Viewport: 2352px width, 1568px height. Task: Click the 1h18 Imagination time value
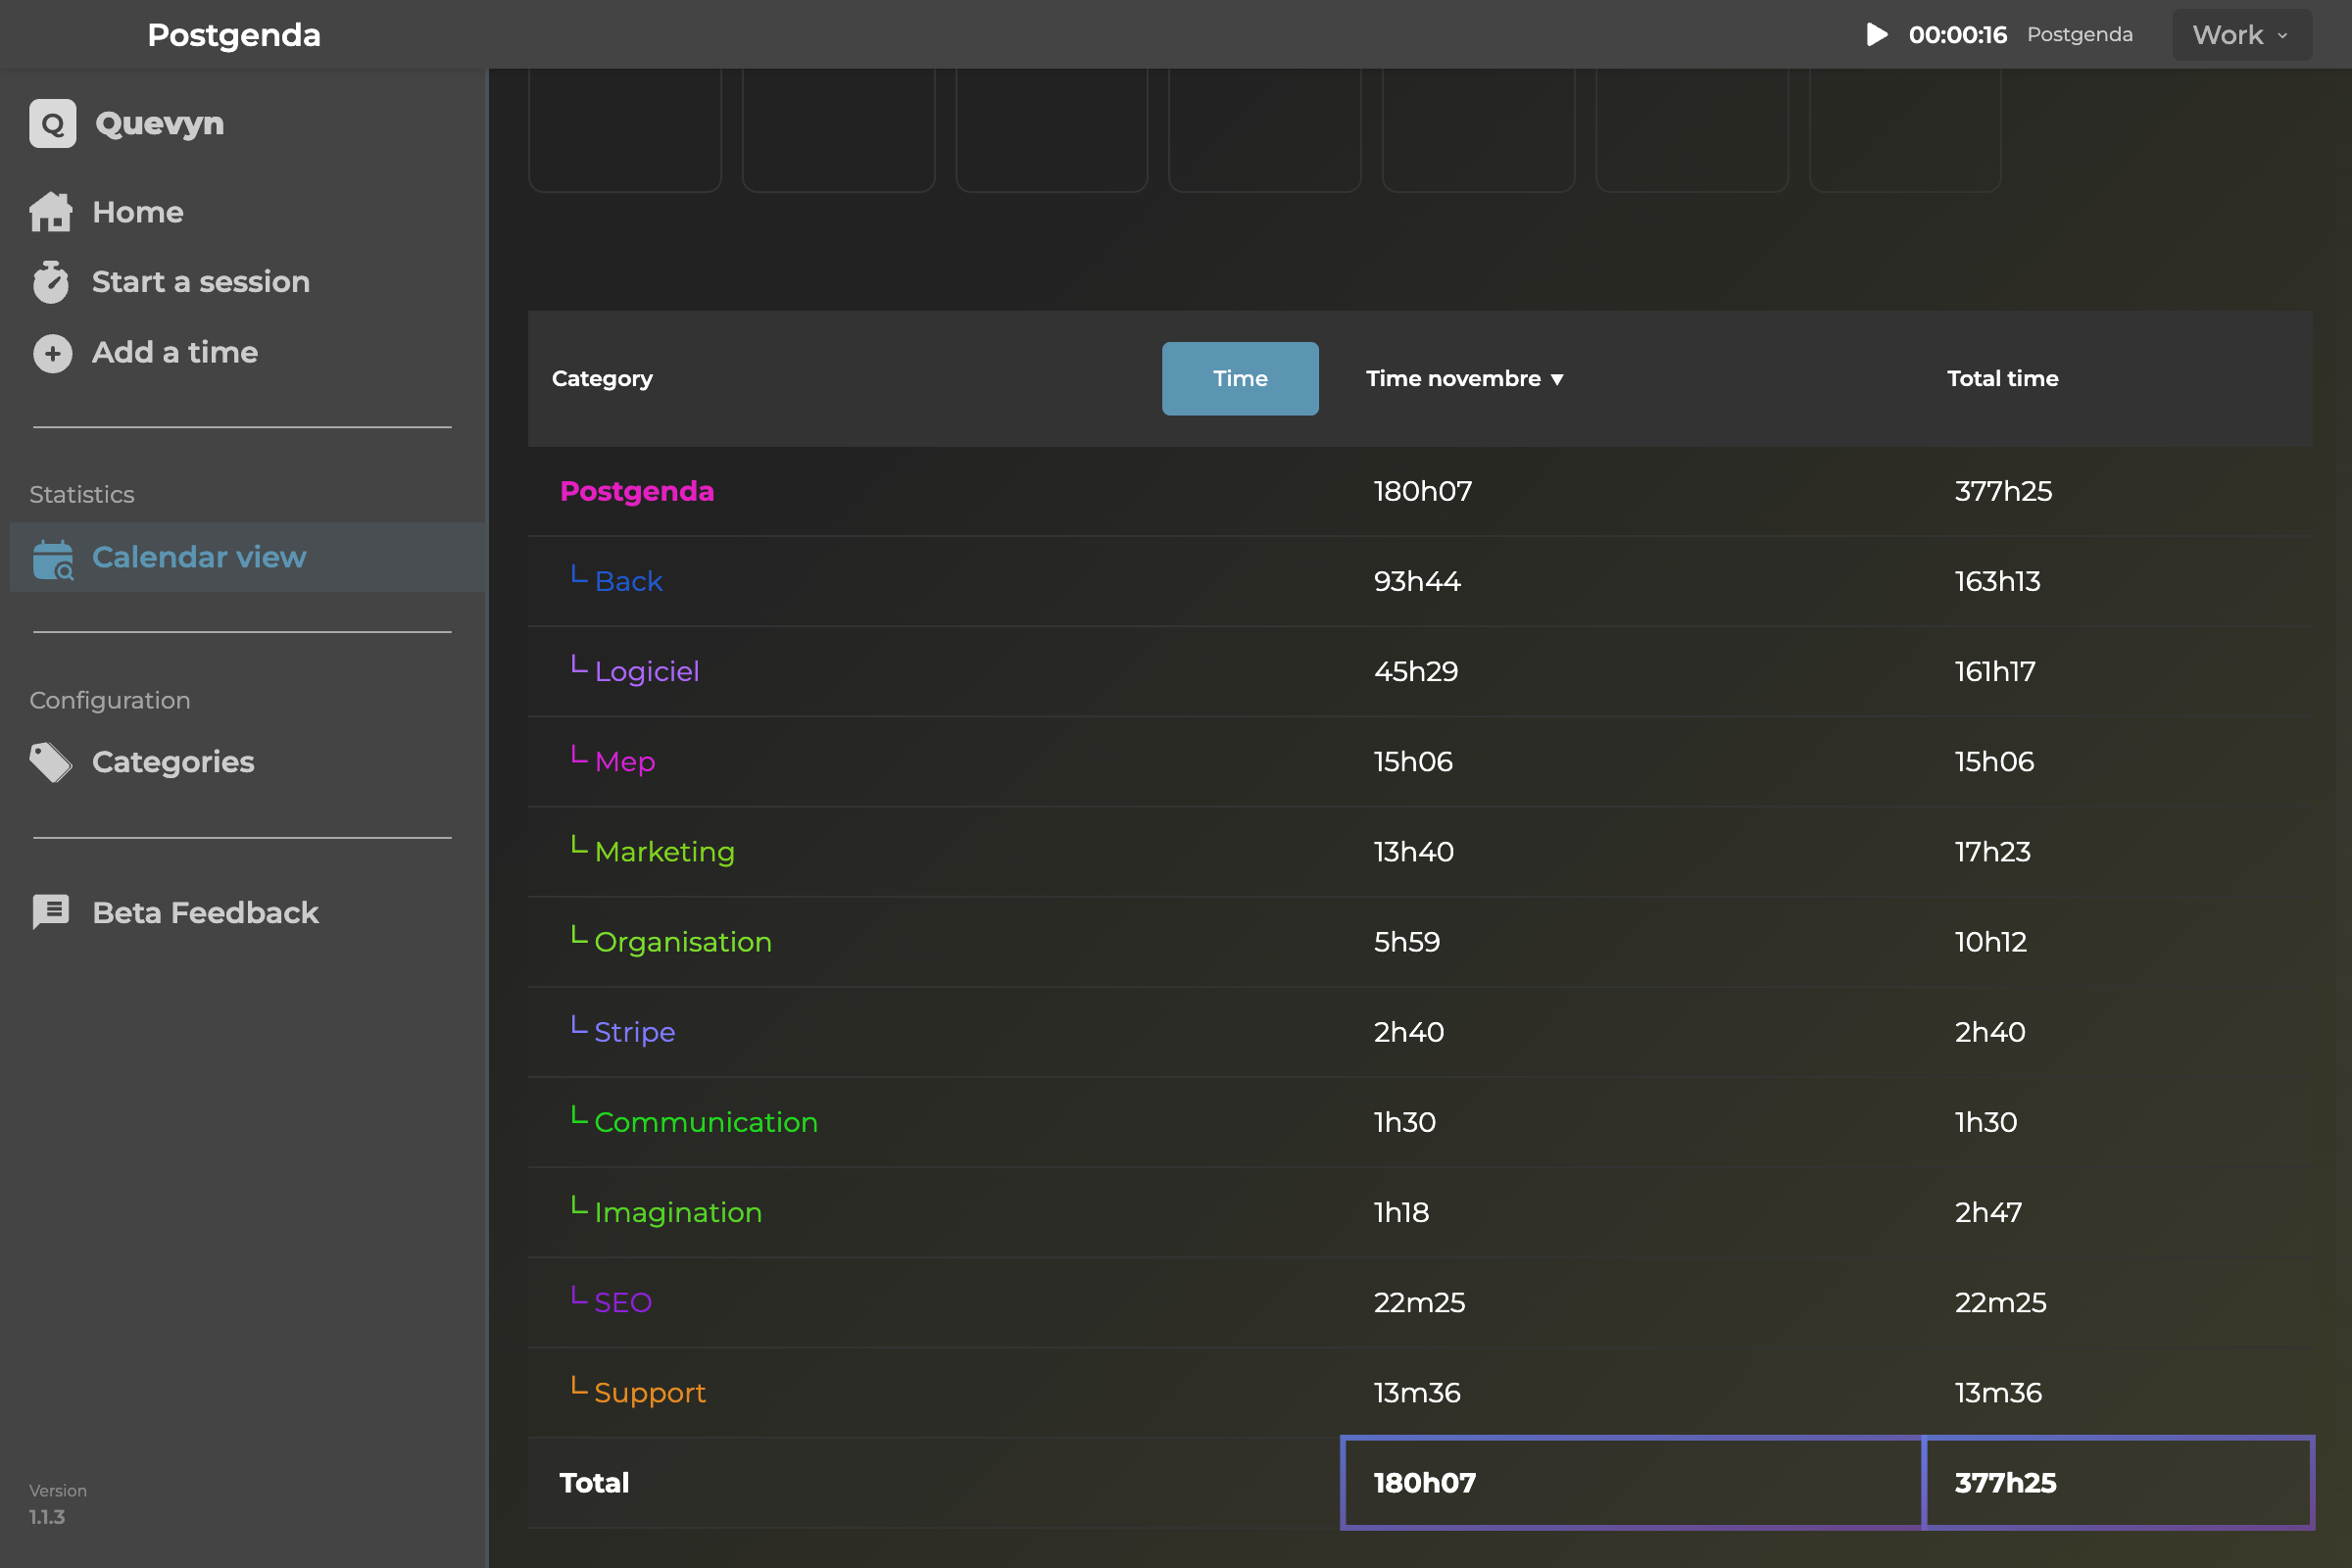(1401, 1212)
